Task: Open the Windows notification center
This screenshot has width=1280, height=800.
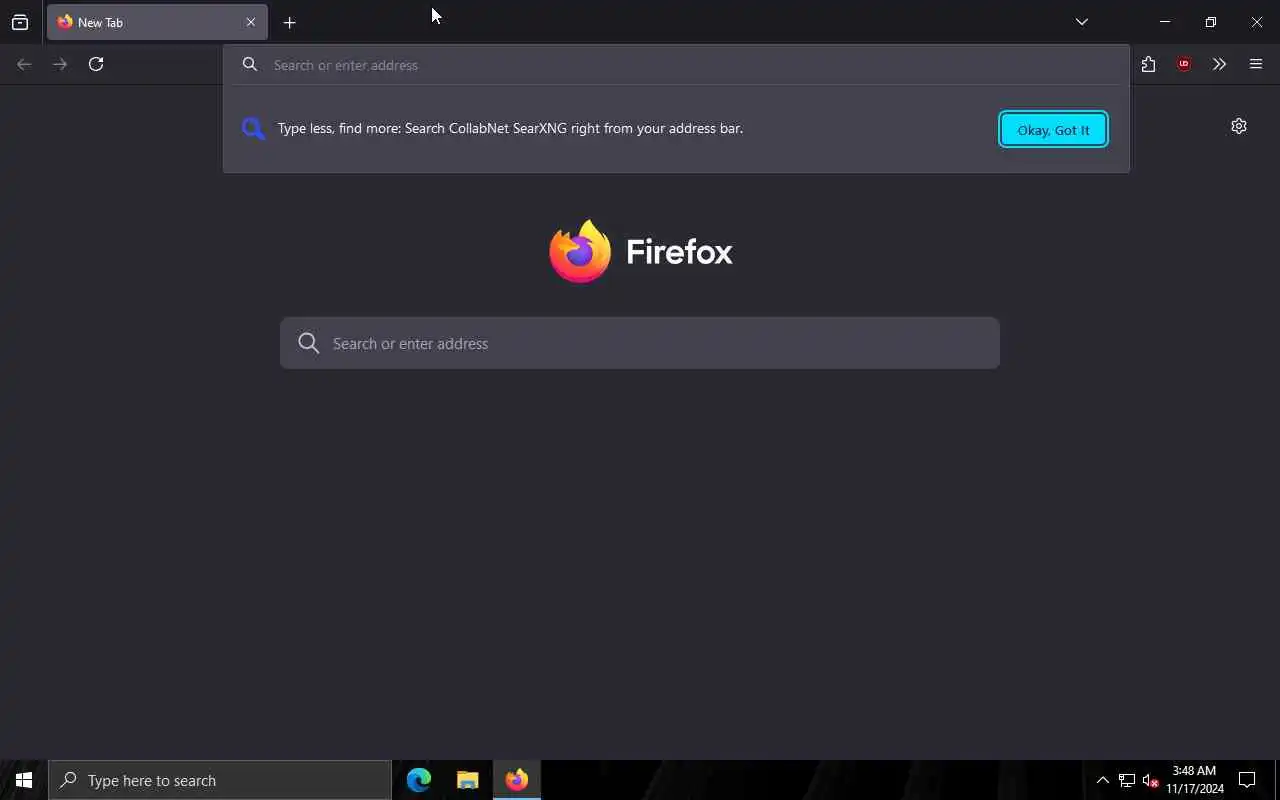Action: pos(1247,780)
